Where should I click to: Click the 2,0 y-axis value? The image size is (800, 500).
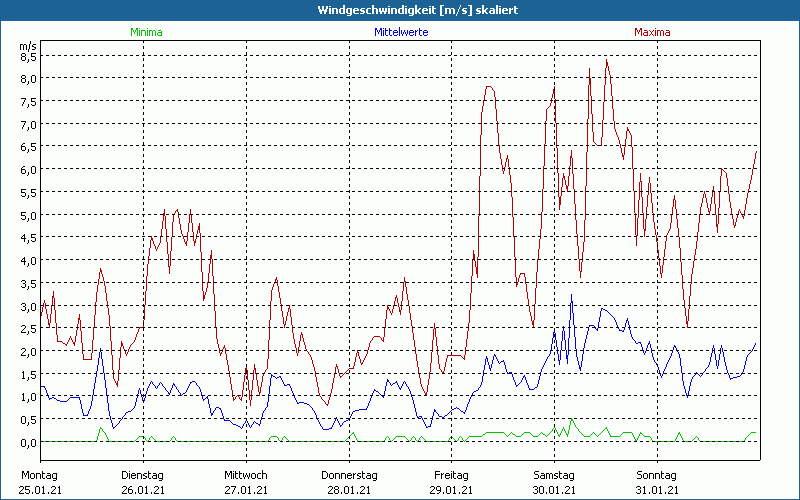pos(29,352)
